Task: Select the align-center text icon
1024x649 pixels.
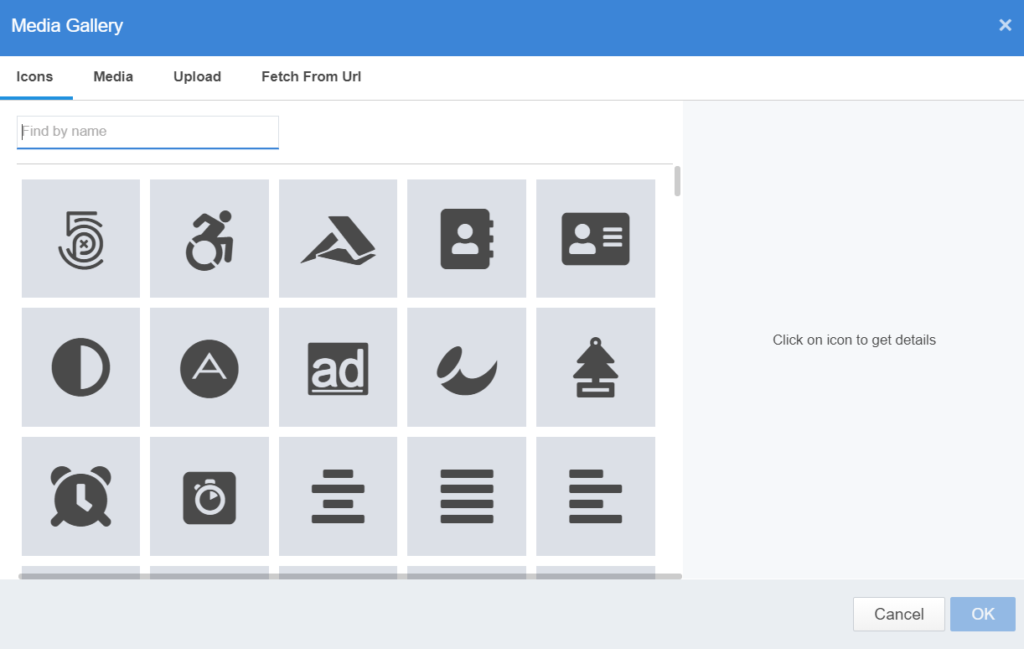Action: coord(338,496)
